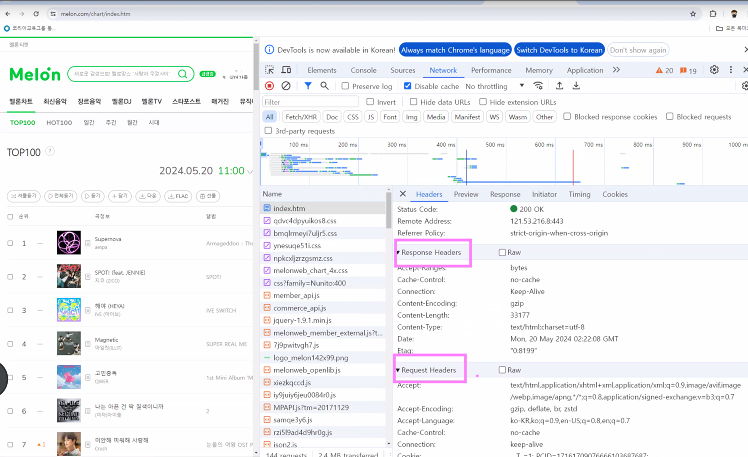Select jquery-1.9.1.min.js request
The width and height of the screenshot is (748, 457).
pyautogui.click(x=323, y=320)
